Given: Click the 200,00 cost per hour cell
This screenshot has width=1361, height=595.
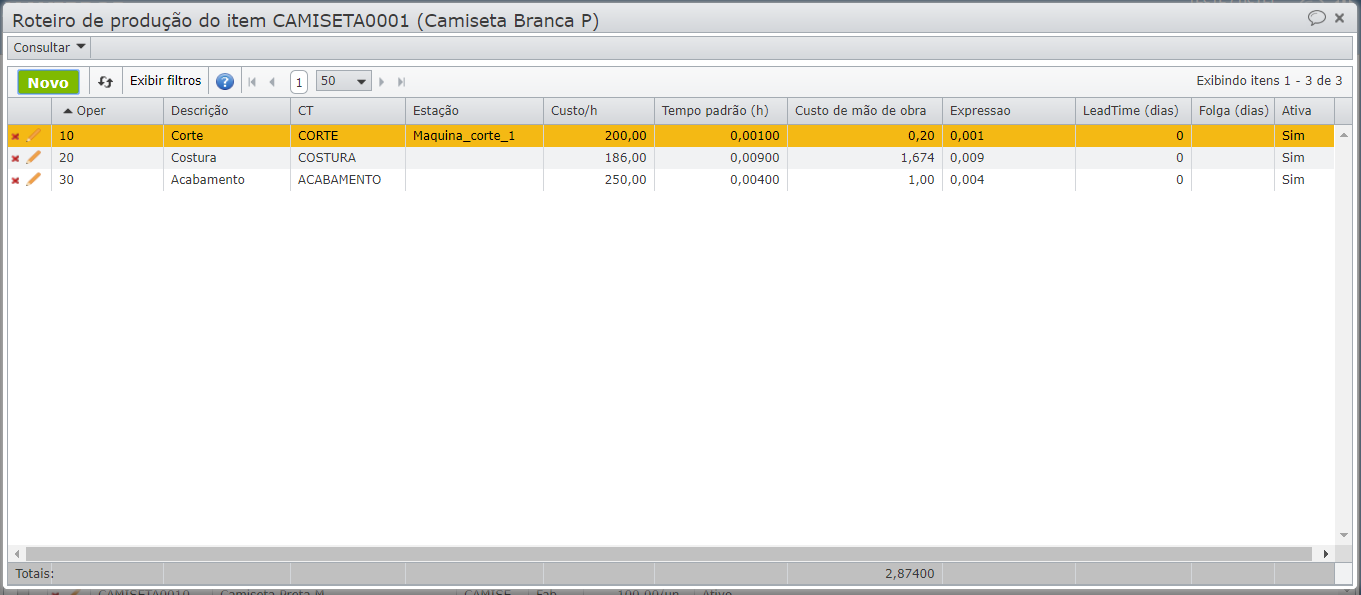Looking at the screenshot, I should (599, 136).
